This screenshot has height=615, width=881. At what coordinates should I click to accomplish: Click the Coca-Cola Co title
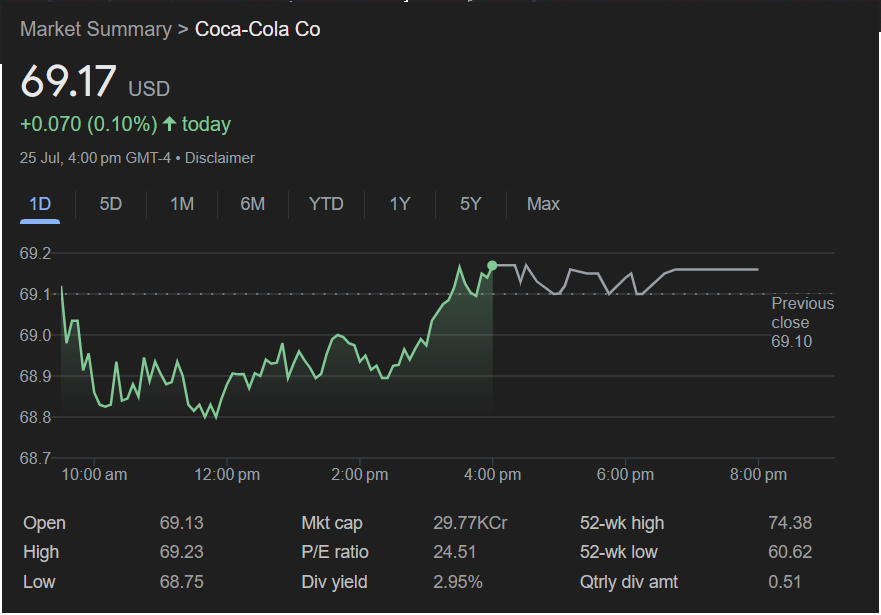click(x=257, y=29)
